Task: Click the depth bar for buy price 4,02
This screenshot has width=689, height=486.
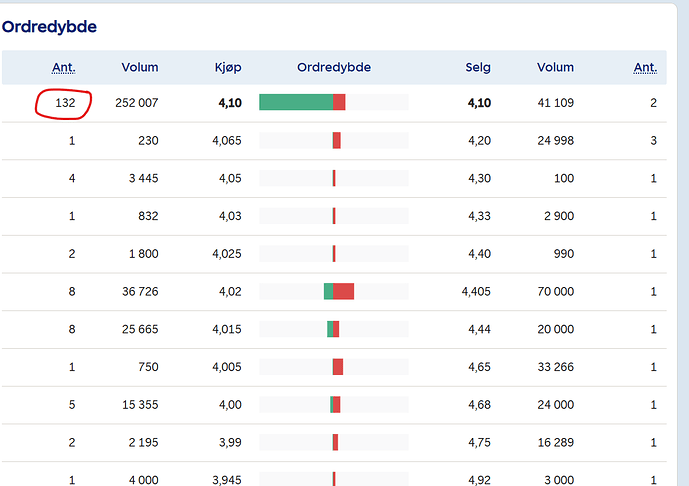Action: pos(338,291)
